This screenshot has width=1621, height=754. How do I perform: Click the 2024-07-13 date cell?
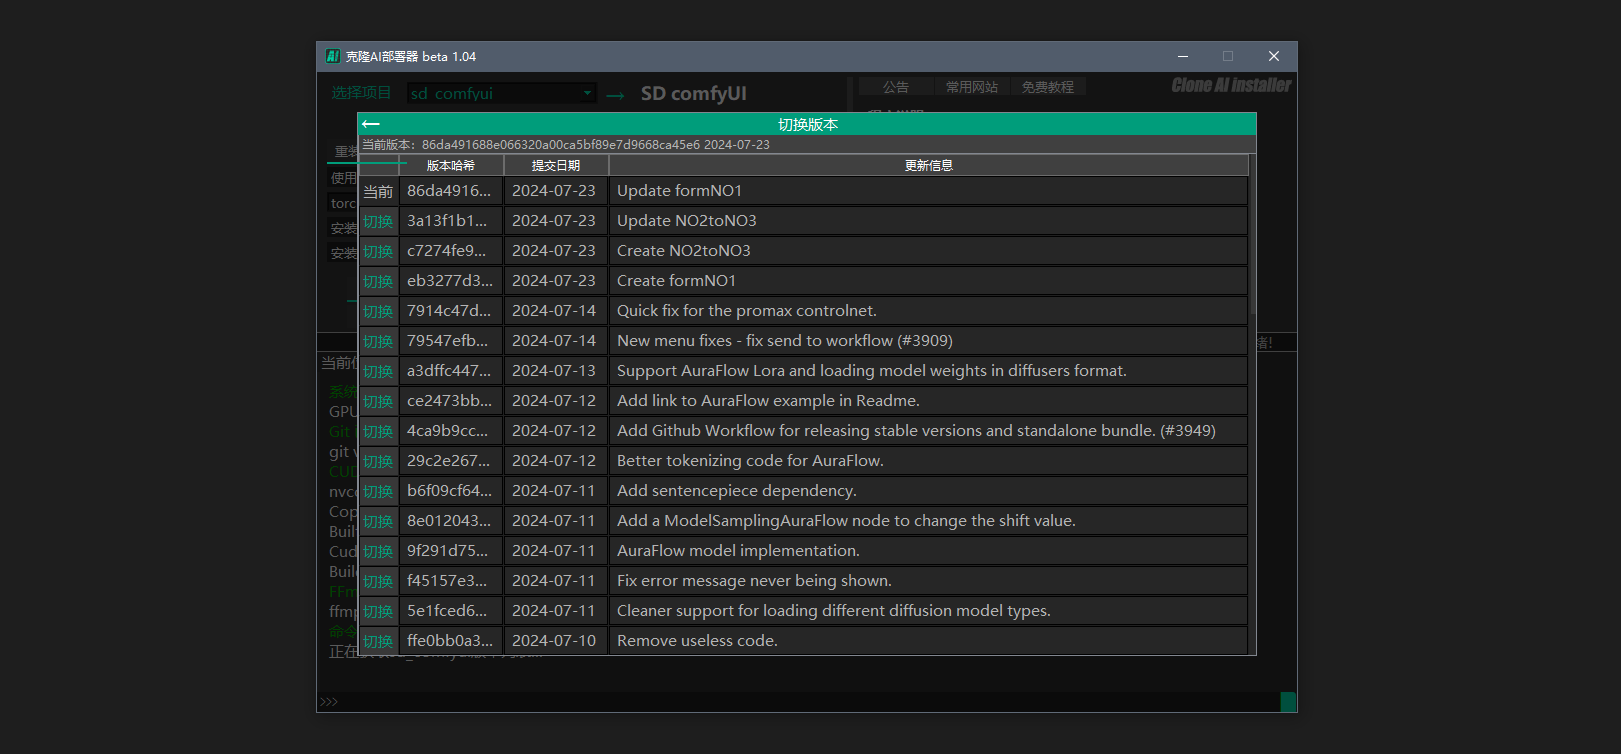[554, 371]
